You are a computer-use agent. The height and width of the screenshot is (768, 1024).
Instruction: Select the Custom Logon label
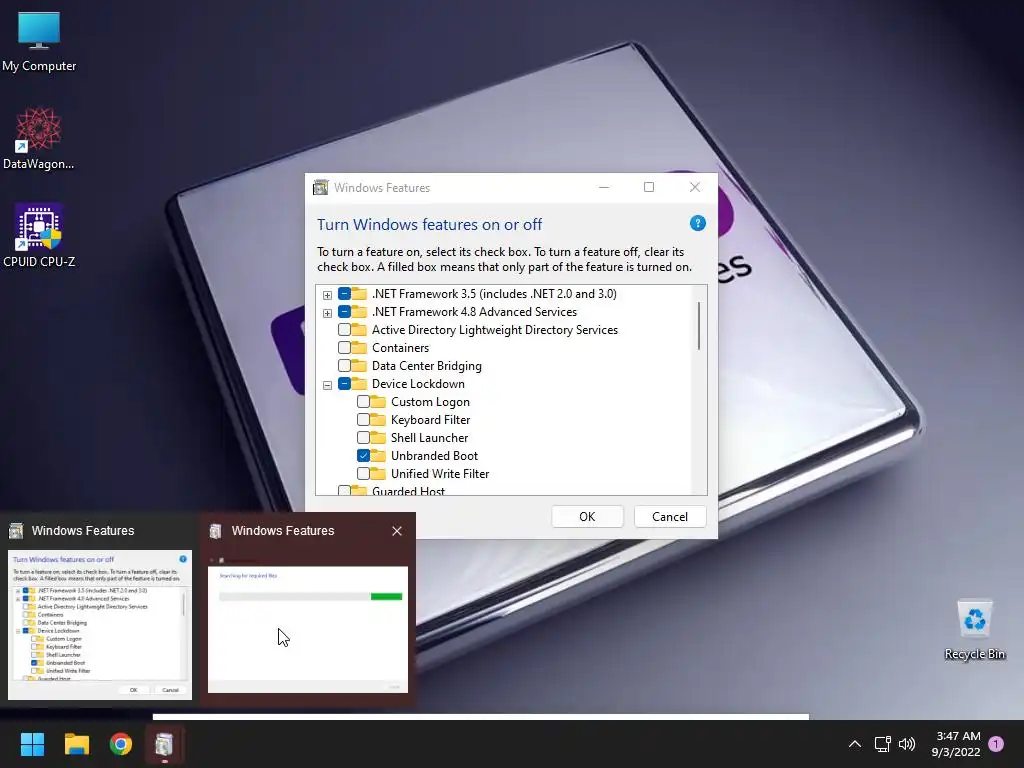[430, 402]
